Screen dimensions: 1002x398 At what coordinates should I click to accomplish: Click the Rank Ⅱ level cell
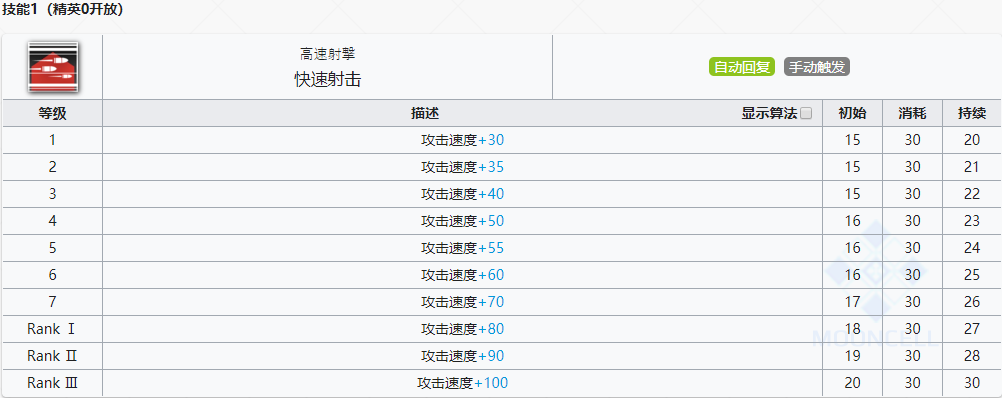(x=52, y=356)
